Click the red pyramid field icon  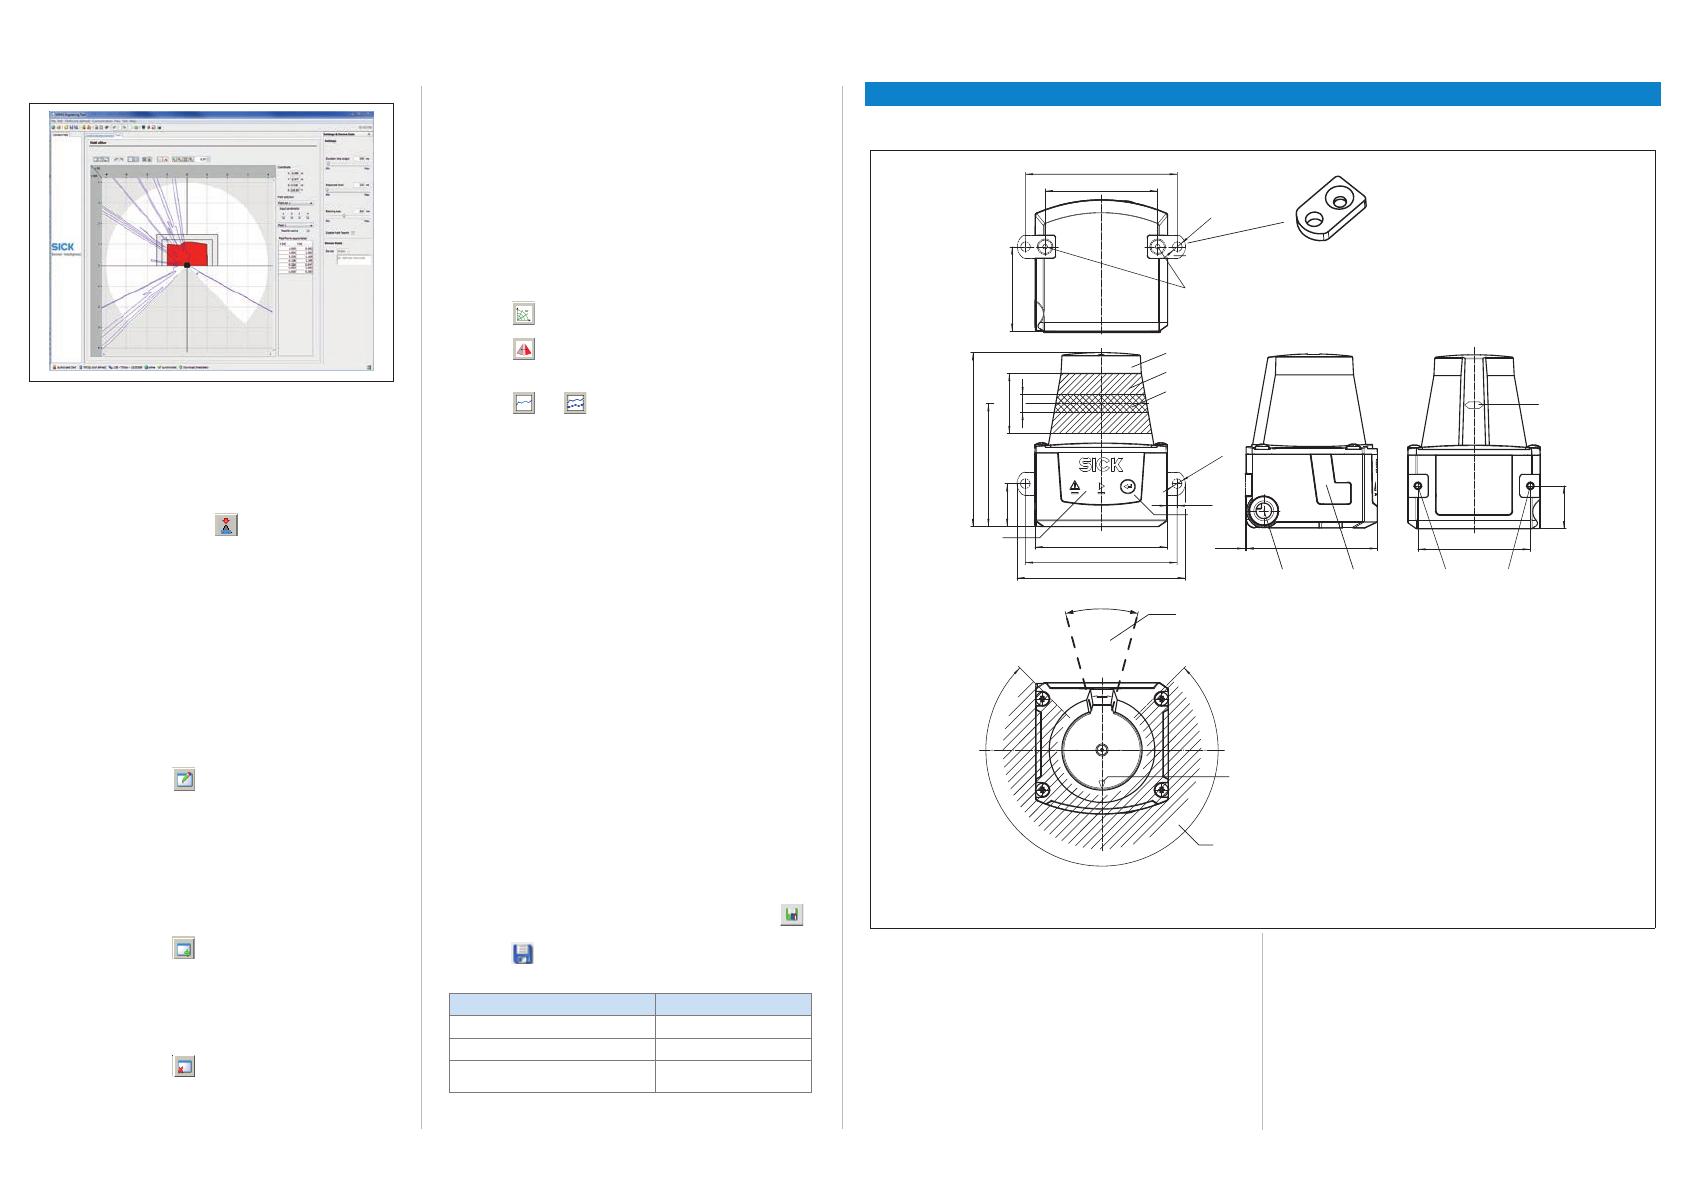click(523, 349)
